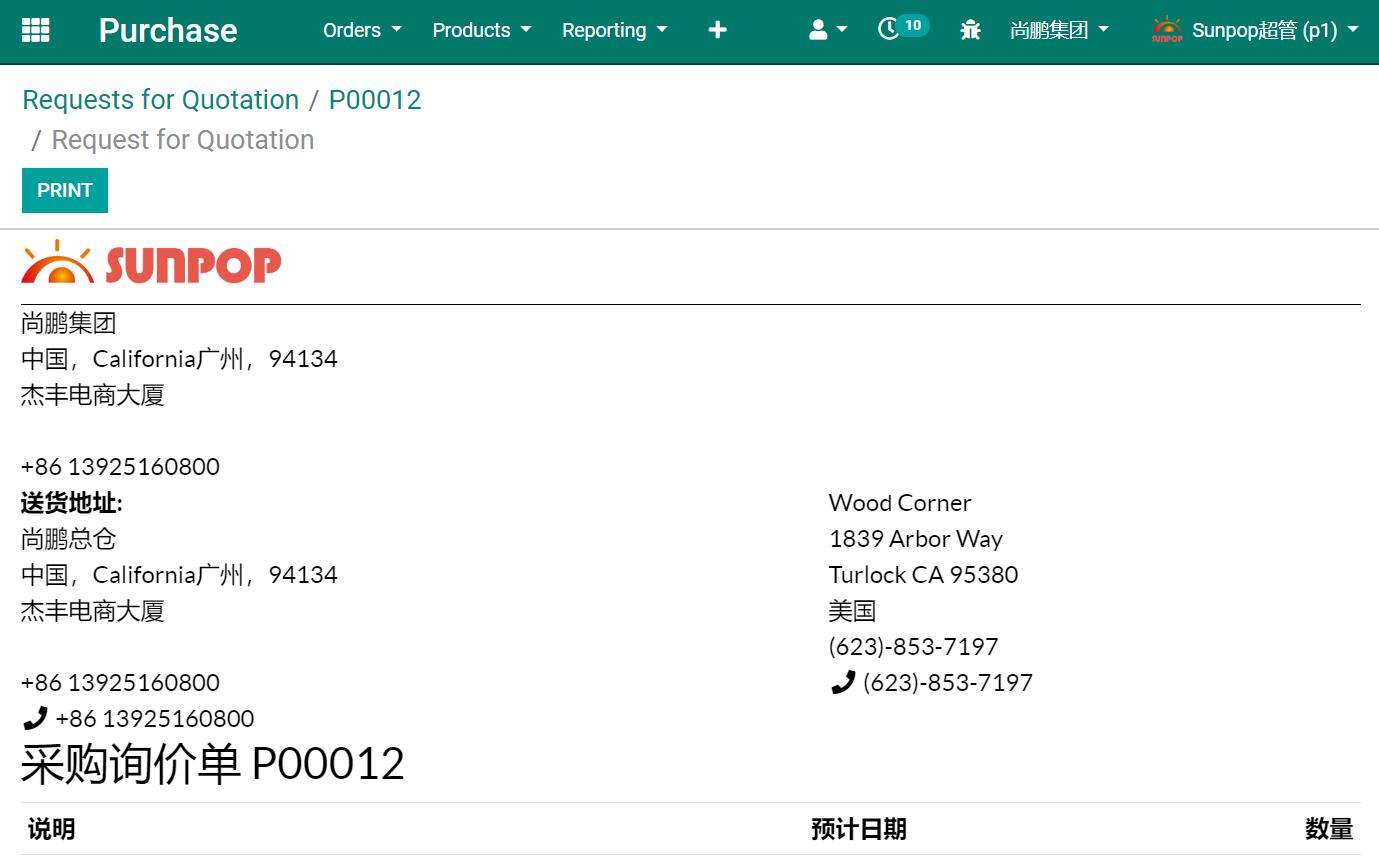Click phone icon beside (623)-853-7197
The image size is (1379, 861).
pyautogui.click(x=843, y=681)
